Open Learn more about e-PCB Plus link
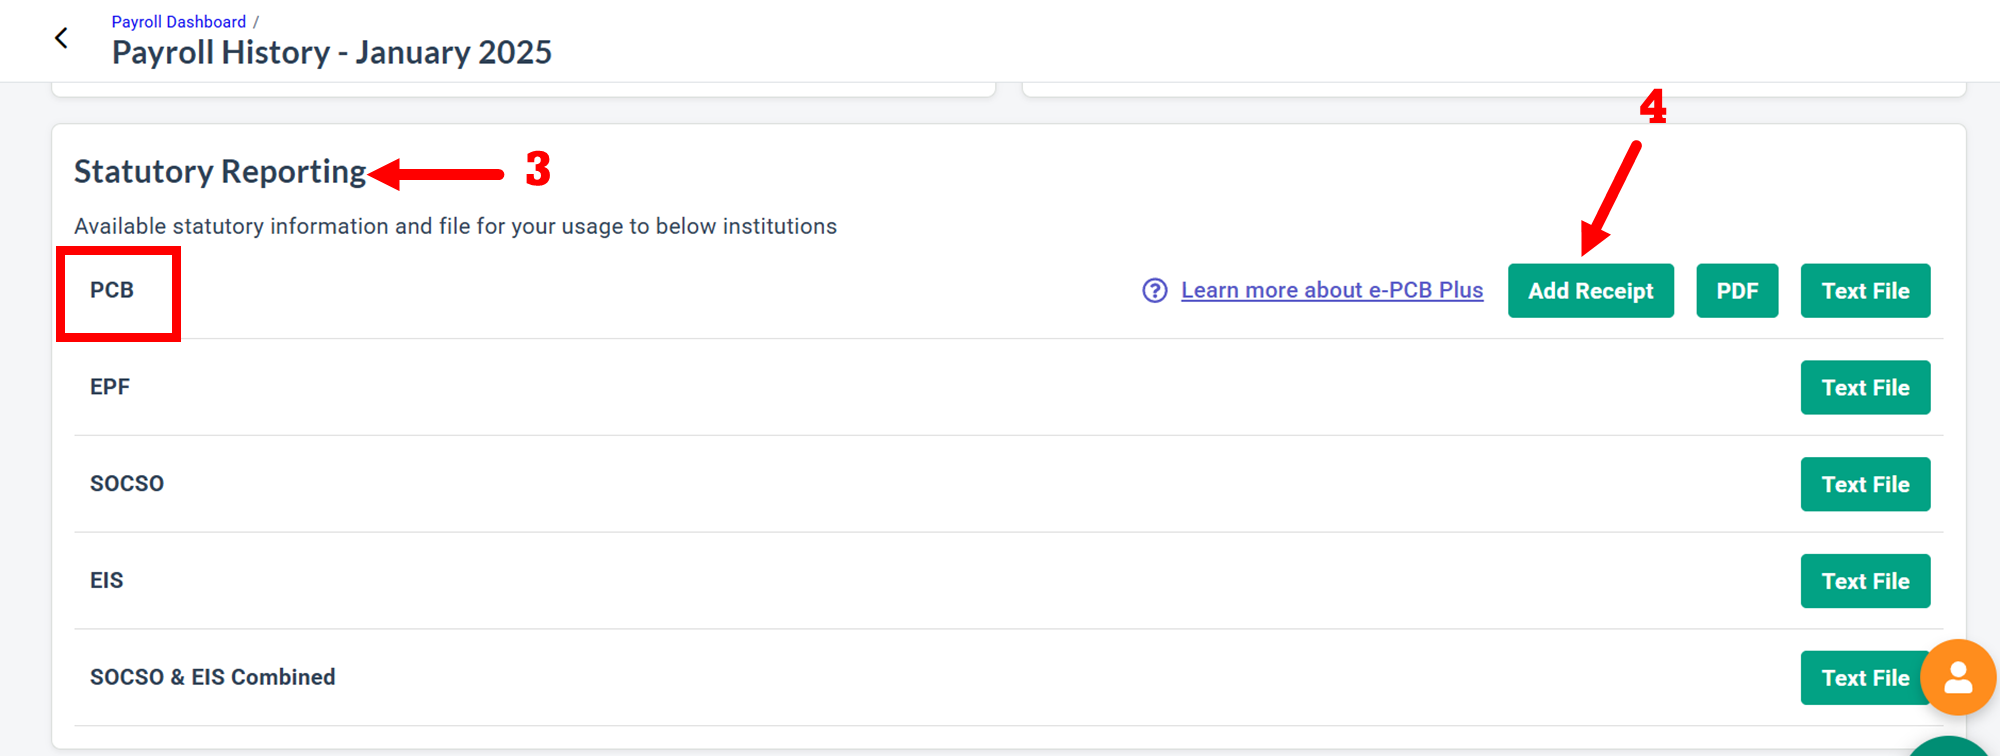The height and width of the screenshot is (756, 2000). (1331, 290)
